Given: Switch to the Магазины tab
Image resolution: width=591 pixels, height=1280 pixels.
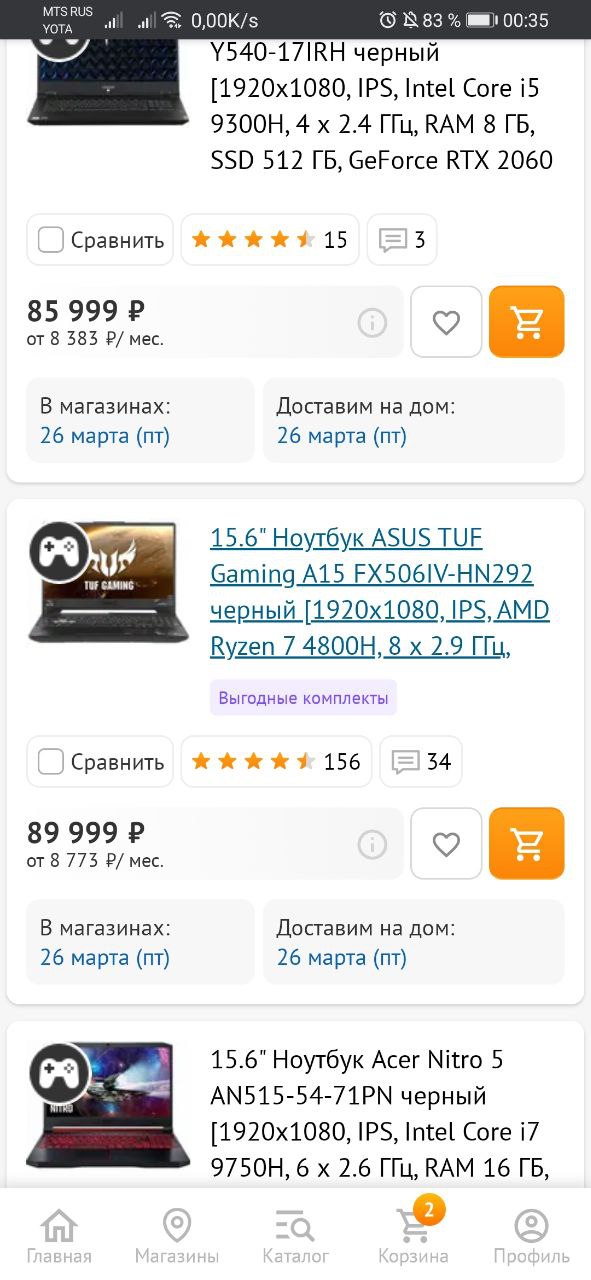Looking at the screenshot, I should pyautogui.click(x=177, y=1237).
